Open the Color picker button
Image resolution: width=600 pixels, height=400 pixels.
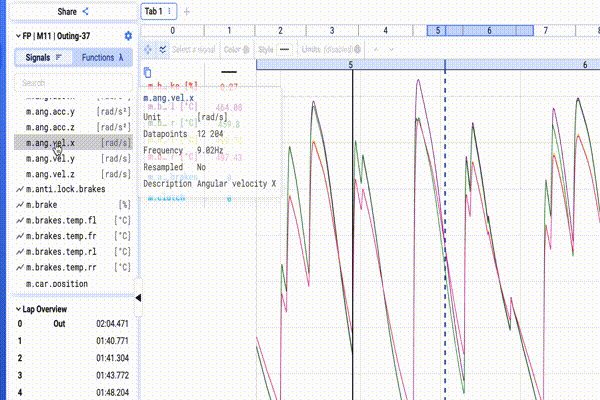(x=236, y=49)
